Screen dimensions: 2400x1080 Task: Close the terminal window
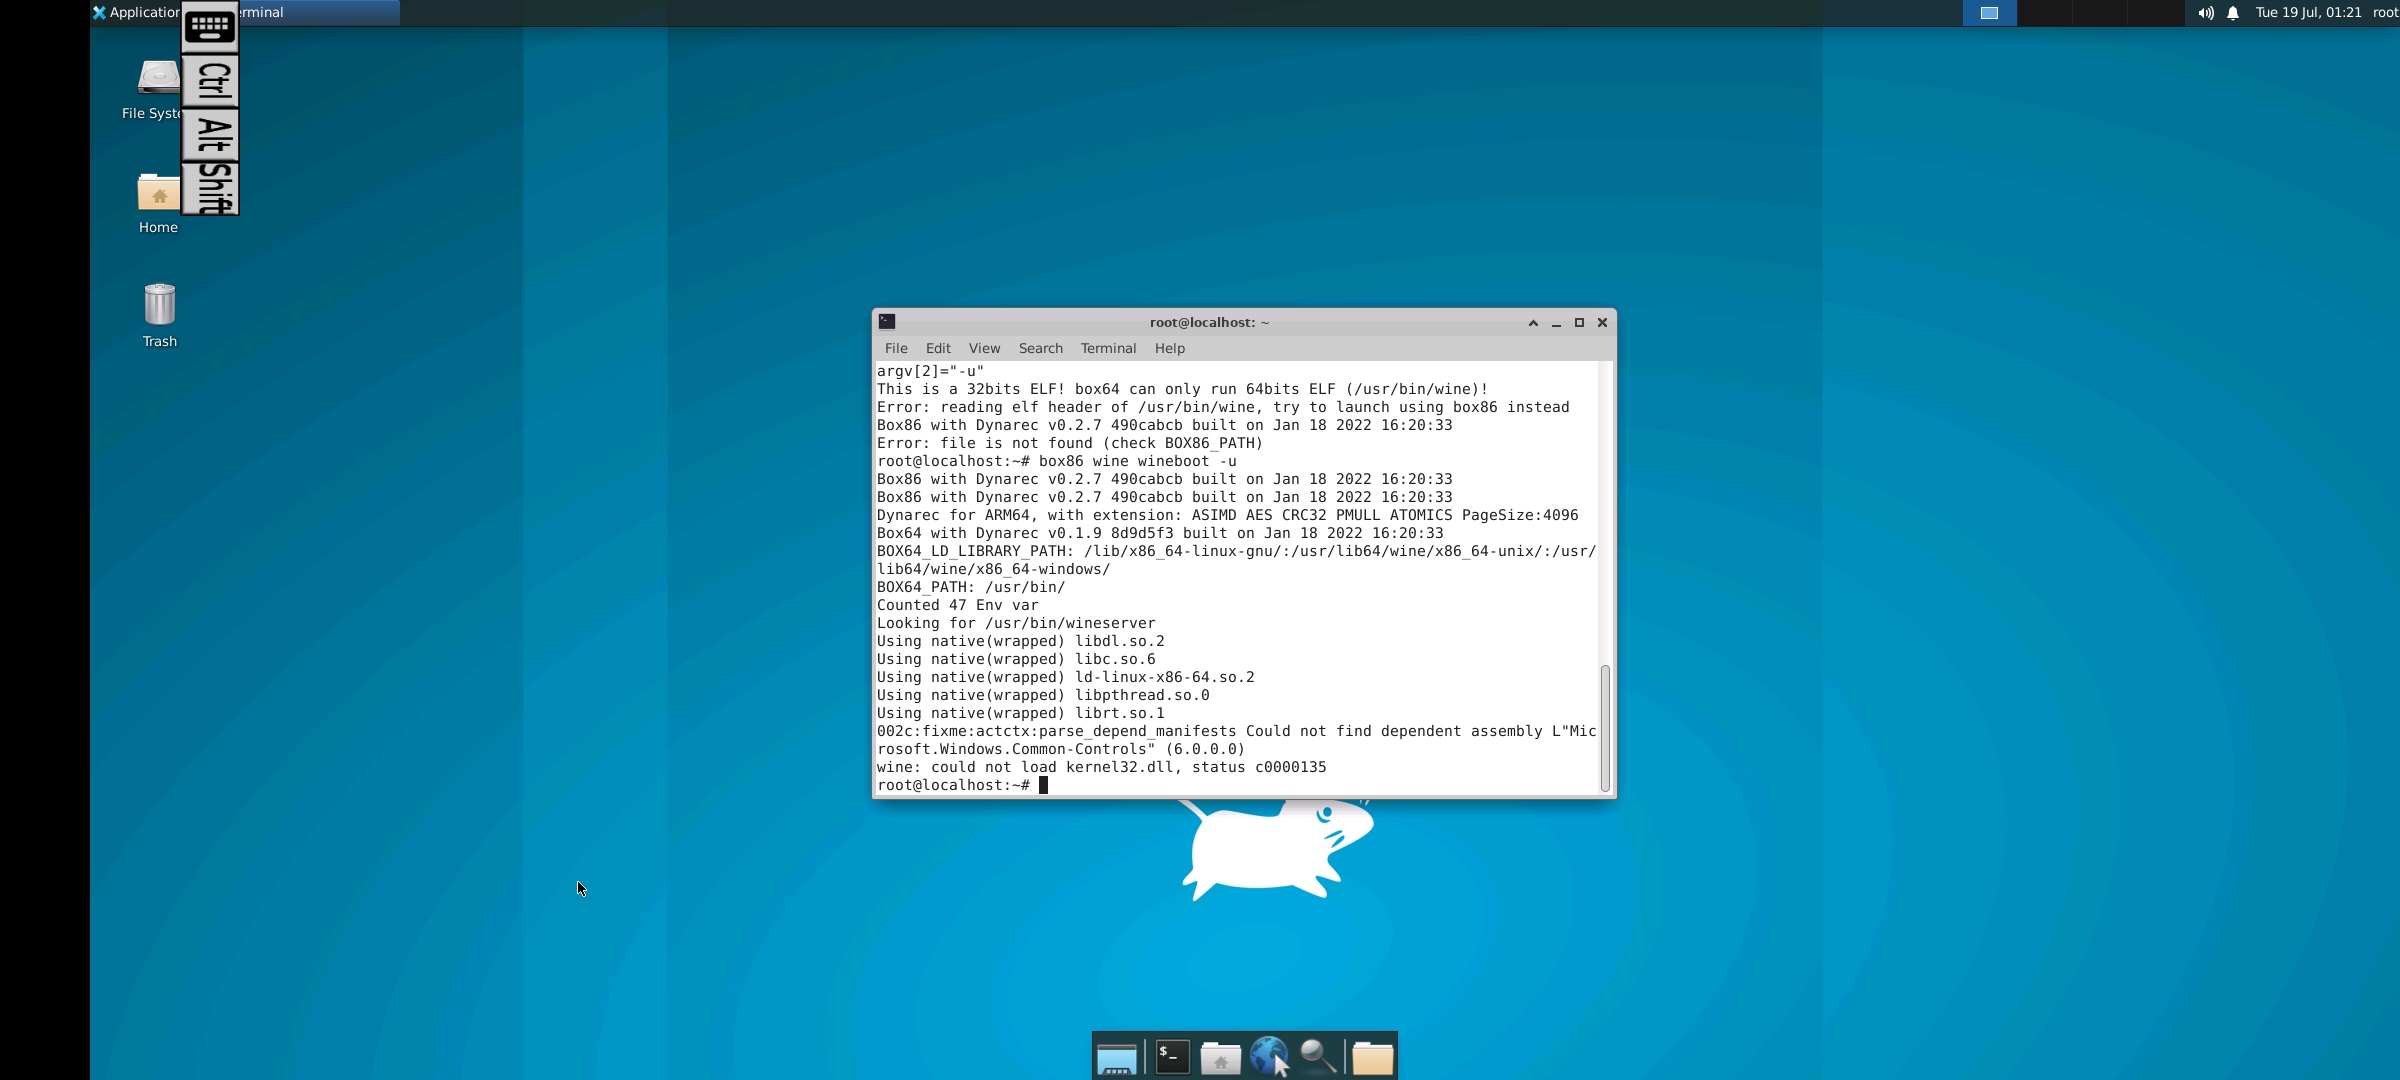[x=1602, y=322]
